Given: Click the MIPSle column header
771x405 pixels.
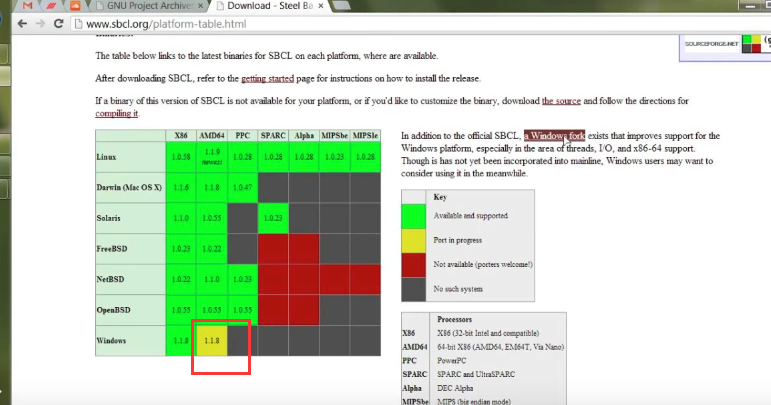Looking at the screenshot, I should click(x=365, y=136).
